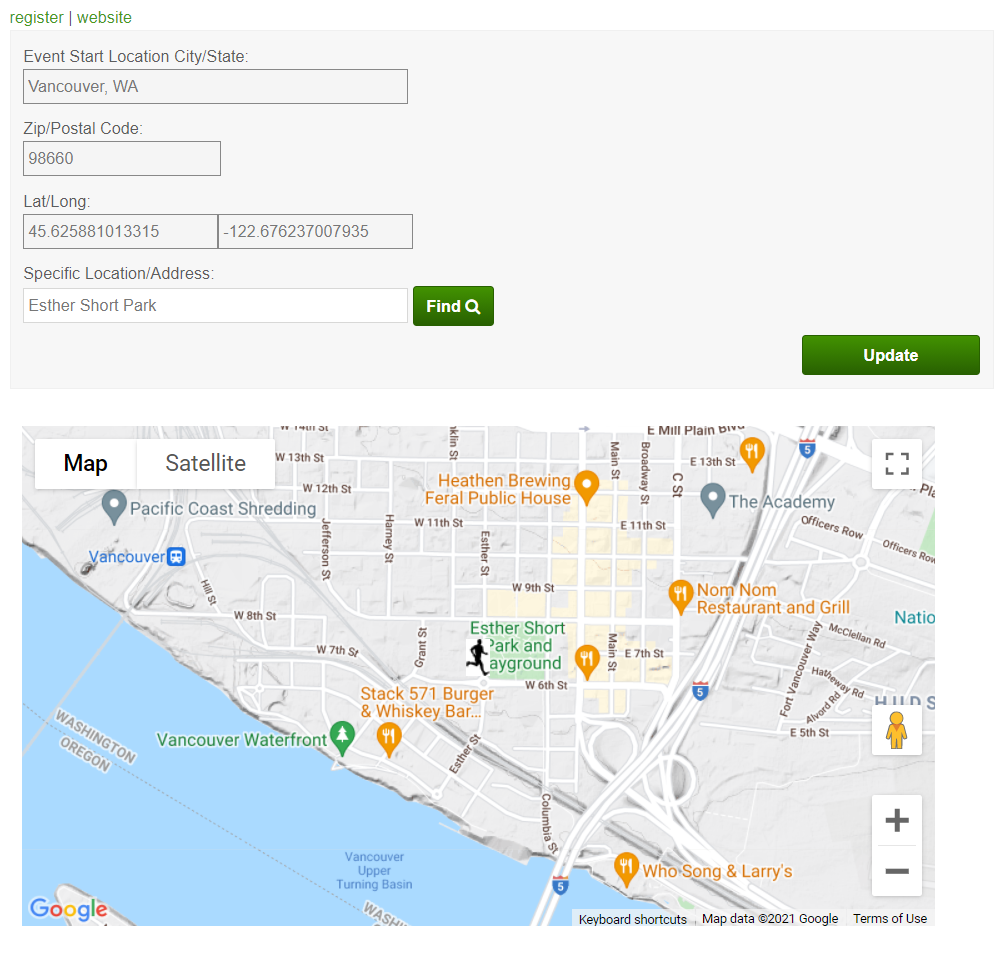Select the Heathen Brewing Feral Public House pin
Screen dimensions: 1002x961
coord(587,488)
